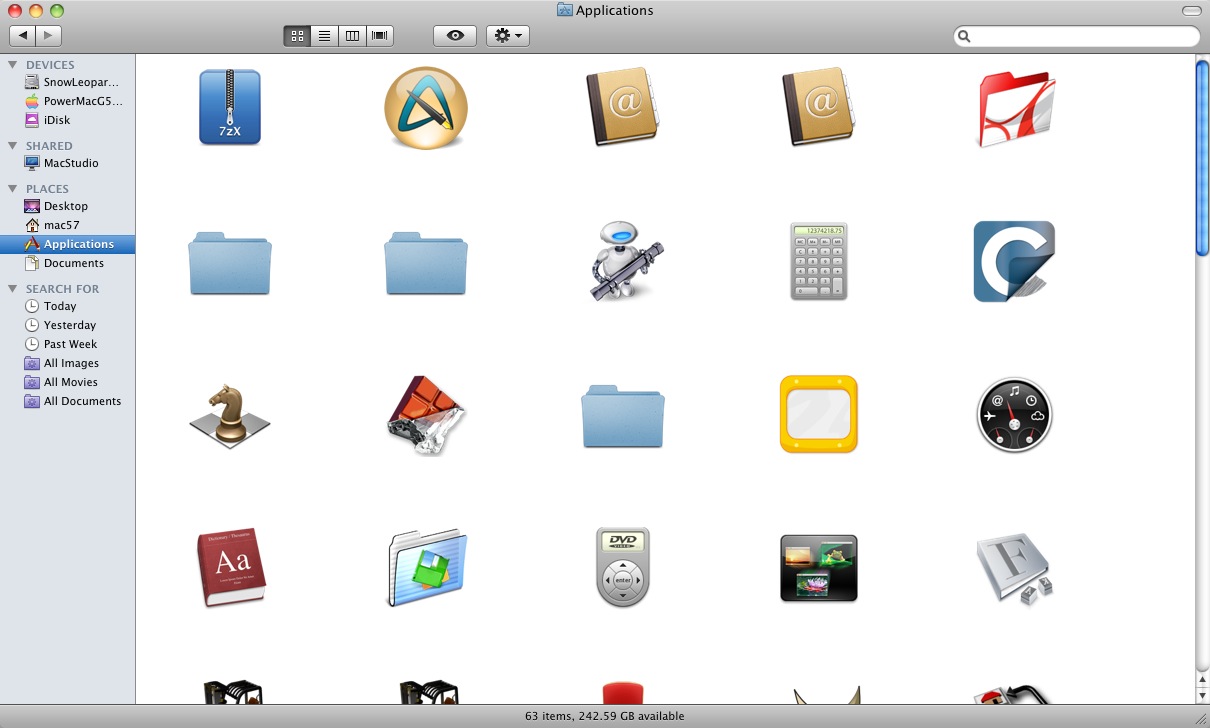The width and height of the screenshot is (1210, 728).
Task: Switch to icon view
Action: point(297,36)
